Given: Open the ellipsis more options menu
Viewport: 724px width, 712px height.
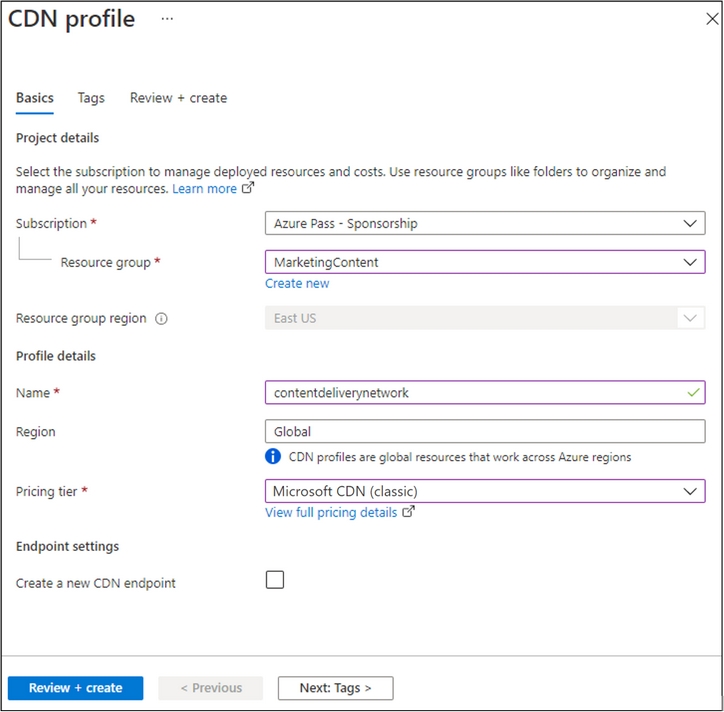Looking at the screenshot, I should [167, 19].
